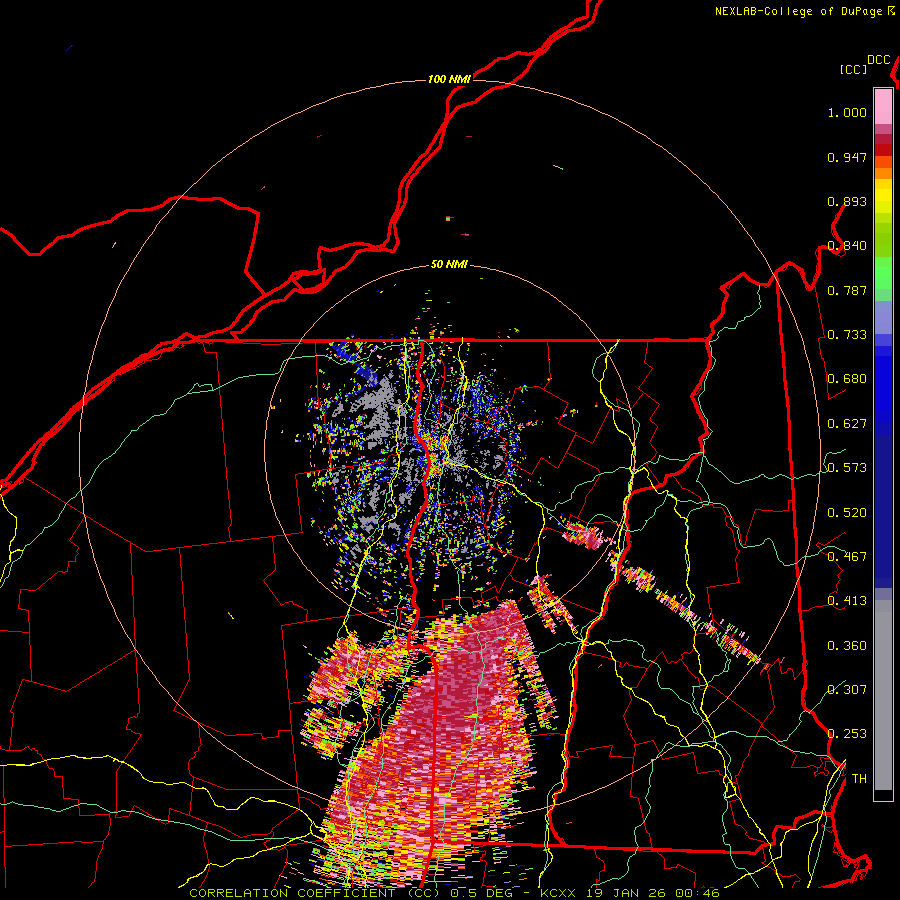This screenshot has height=900, width=900.
Task: Click the CORRELATION COEFFICIENT title text at bottom
Action: [315, 893]
